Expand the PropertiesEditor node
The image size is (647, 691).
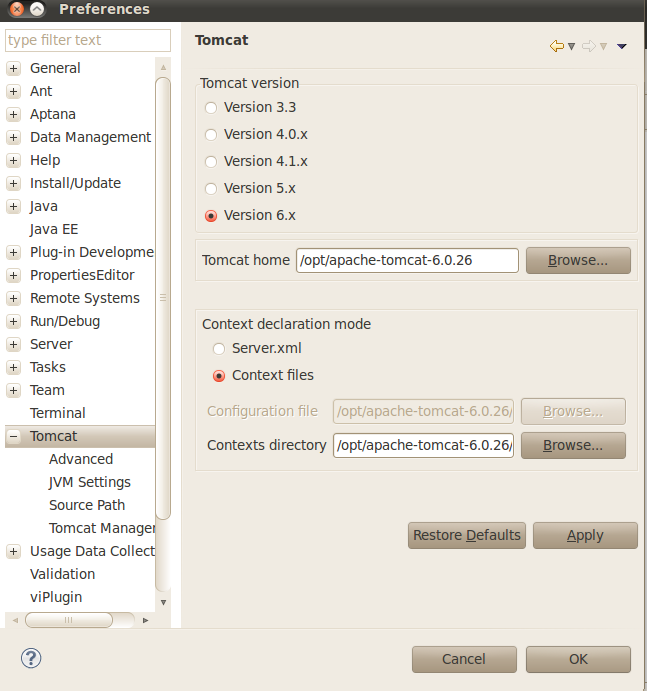14,275
